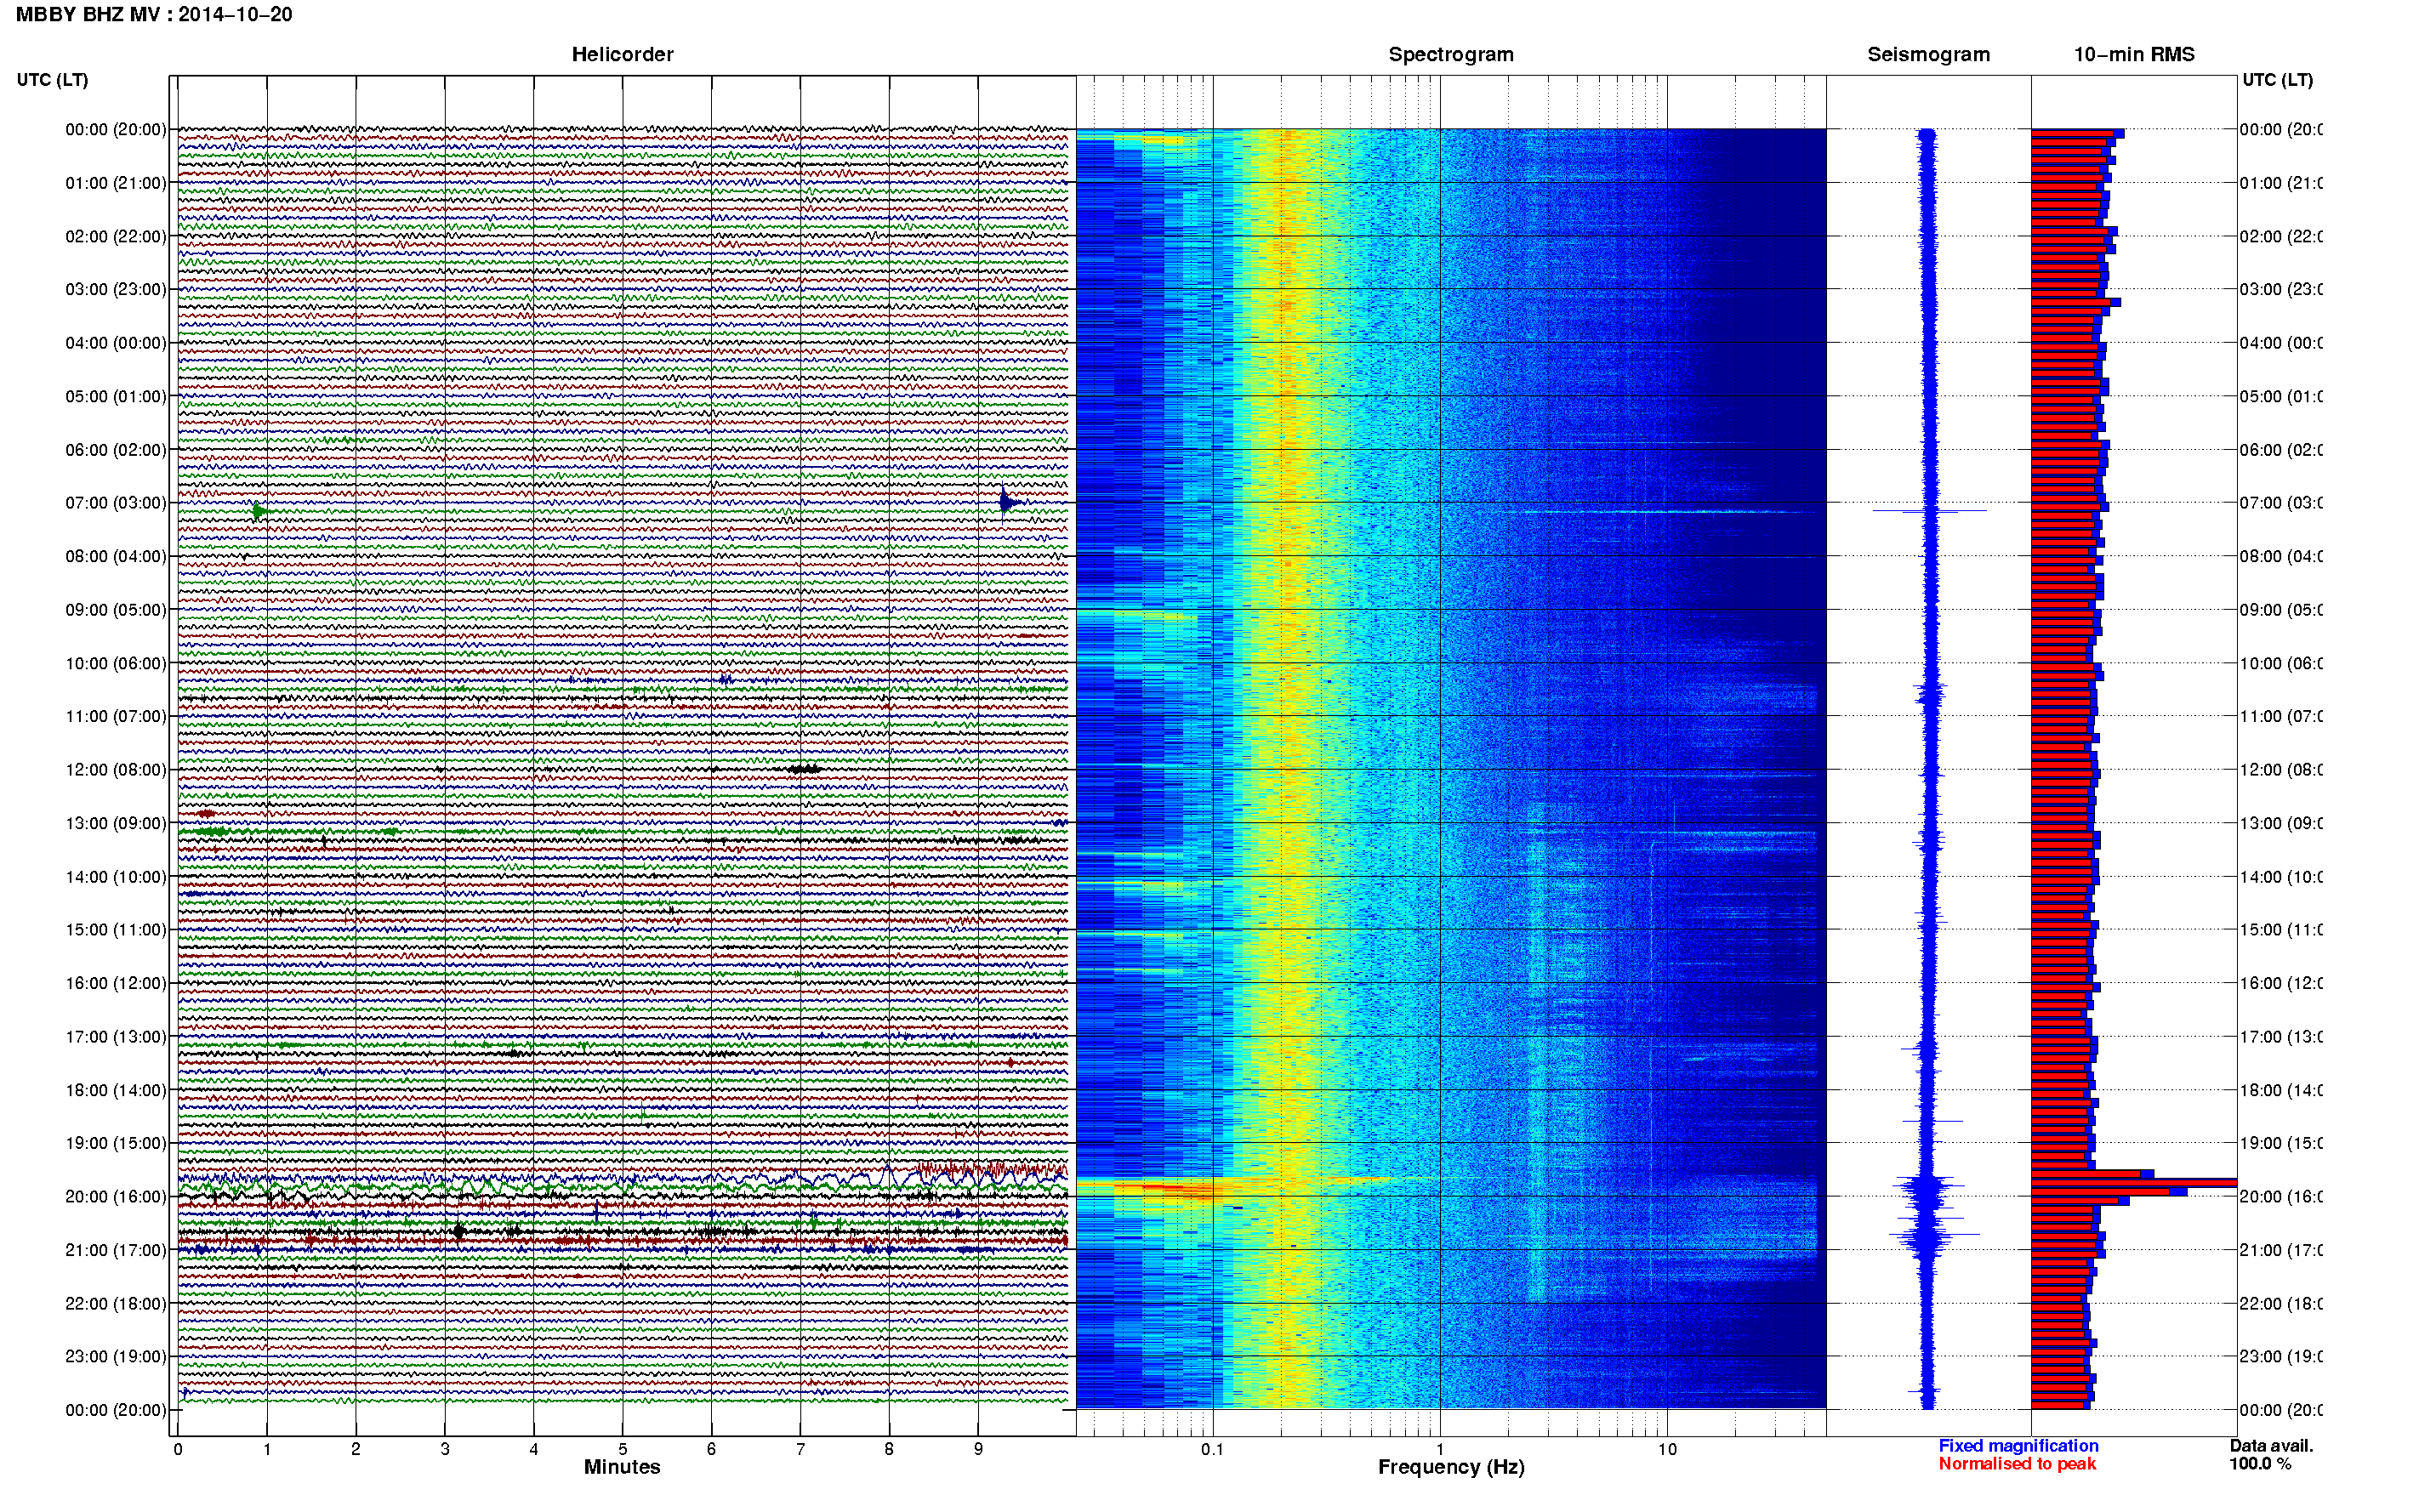Select the right-side '13:00' time label
This screenshot has height=1512, width=2419.
coord(2280,824)
